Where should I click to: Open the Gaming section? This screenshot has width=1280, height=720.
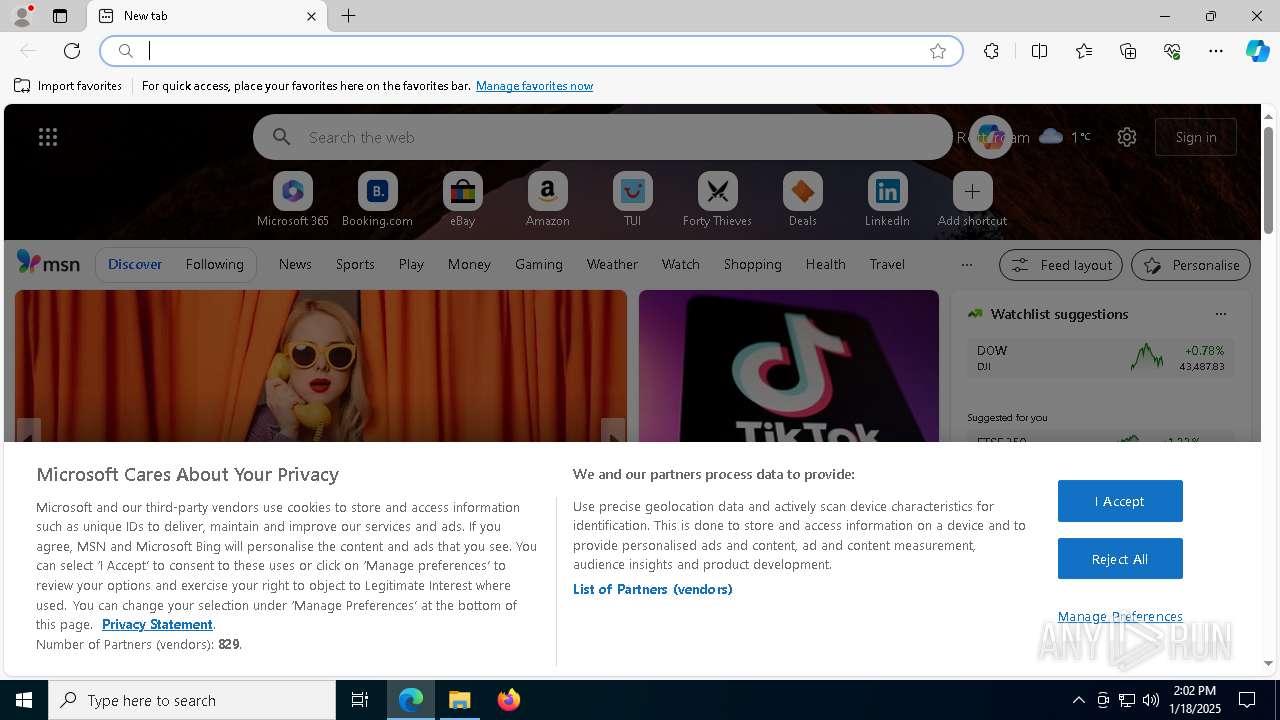538,264
